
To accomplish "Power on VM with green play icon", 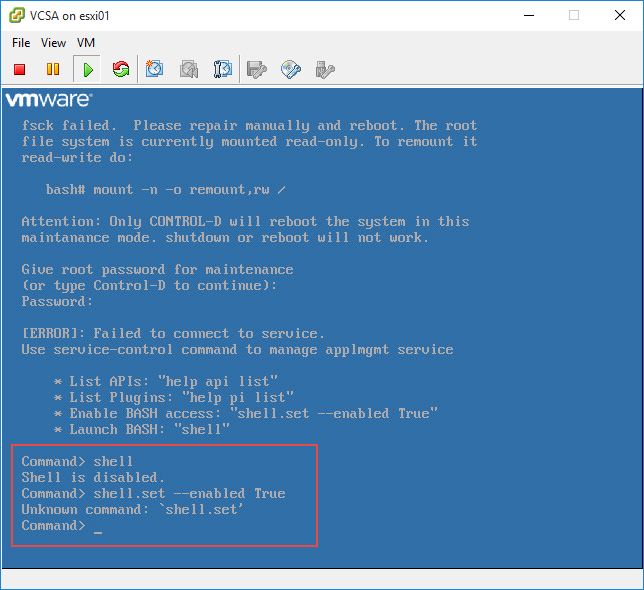I will pos(87,69).
